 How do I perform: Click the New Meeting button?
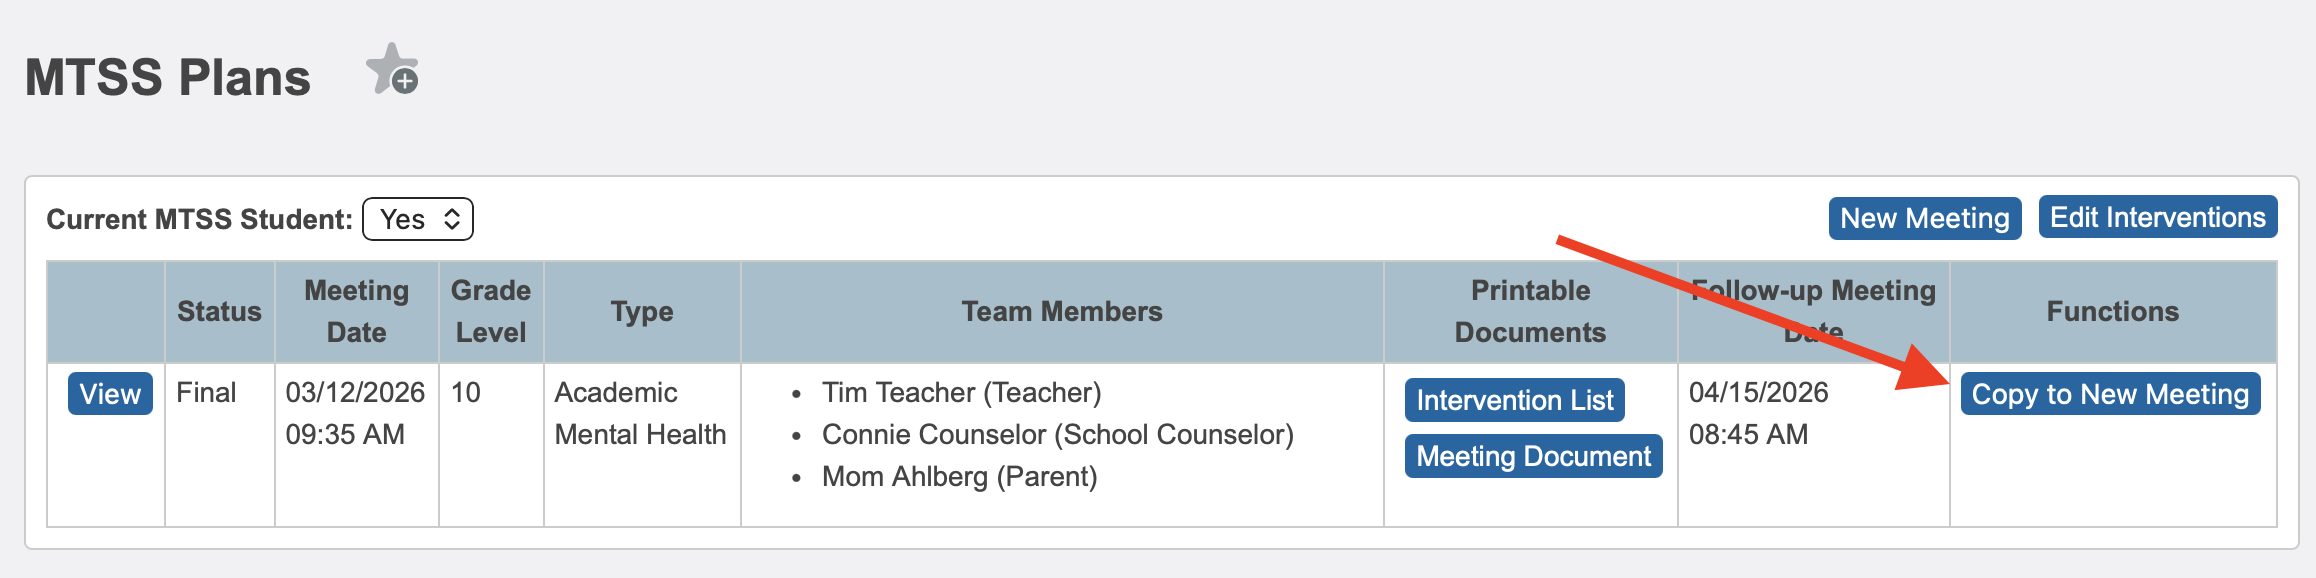coord(1924,218)
